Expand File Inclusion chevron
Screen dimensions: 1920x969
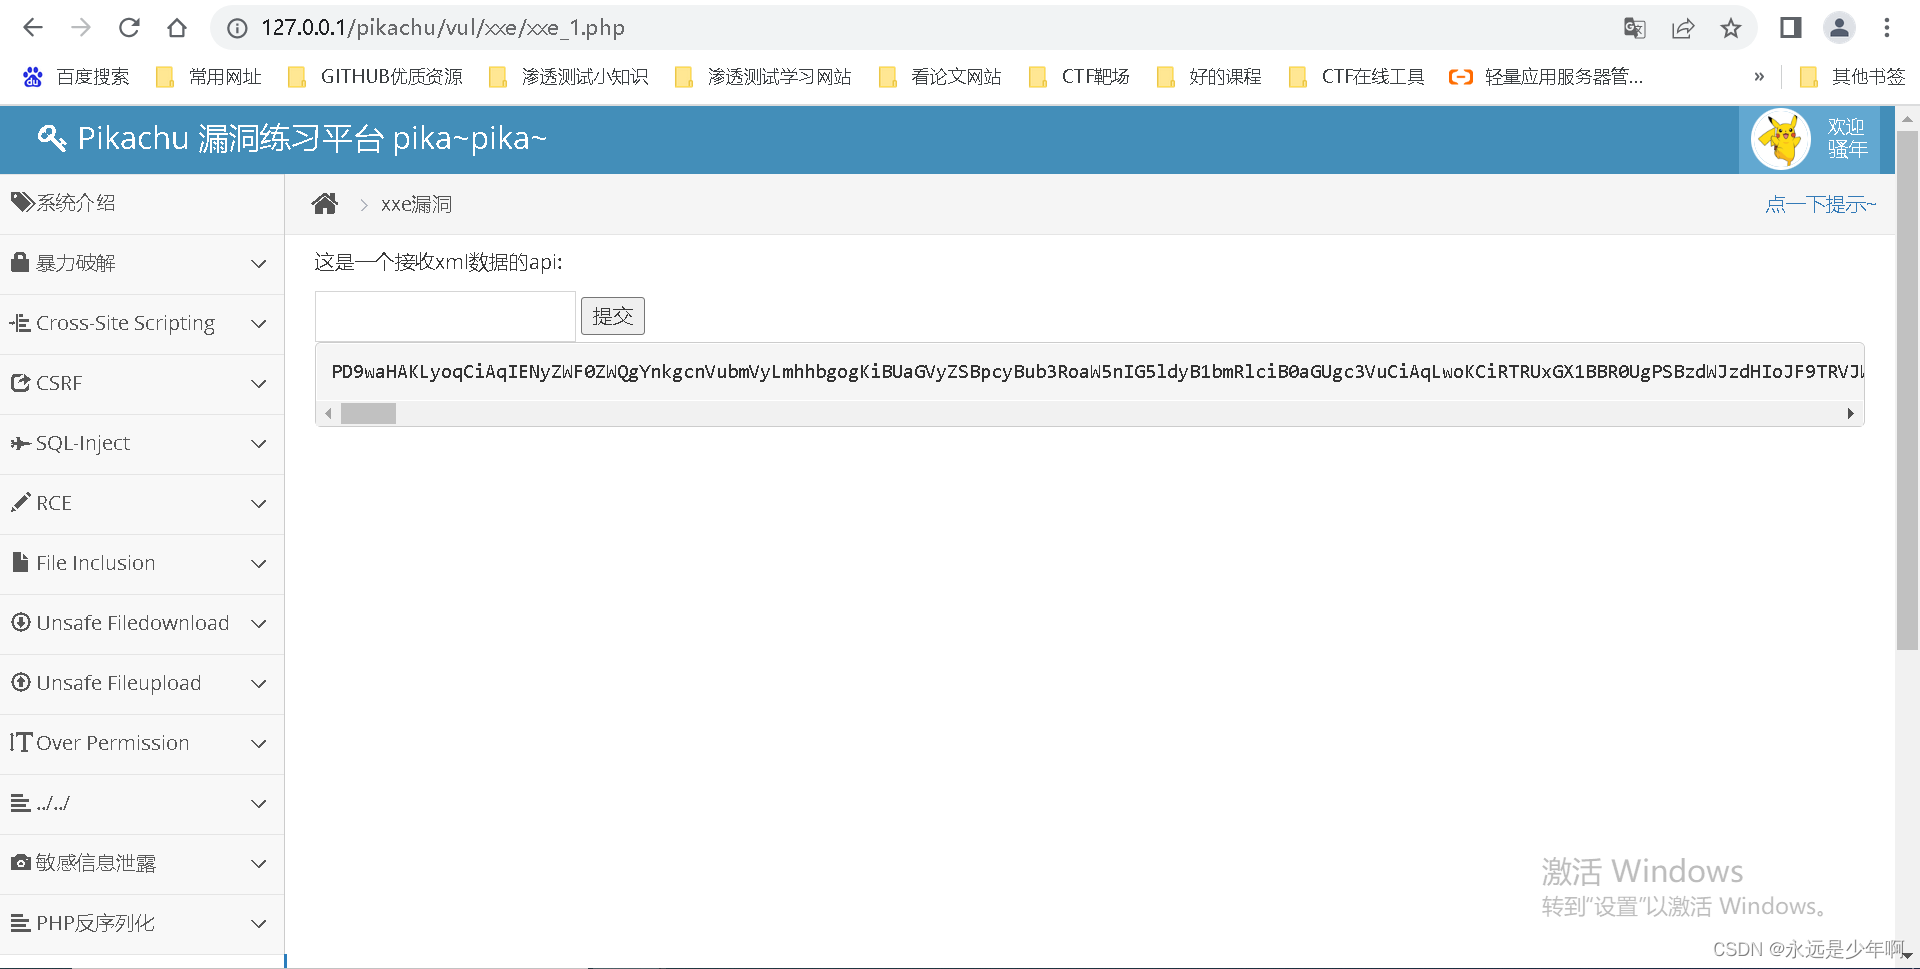(x=259, y=564)
